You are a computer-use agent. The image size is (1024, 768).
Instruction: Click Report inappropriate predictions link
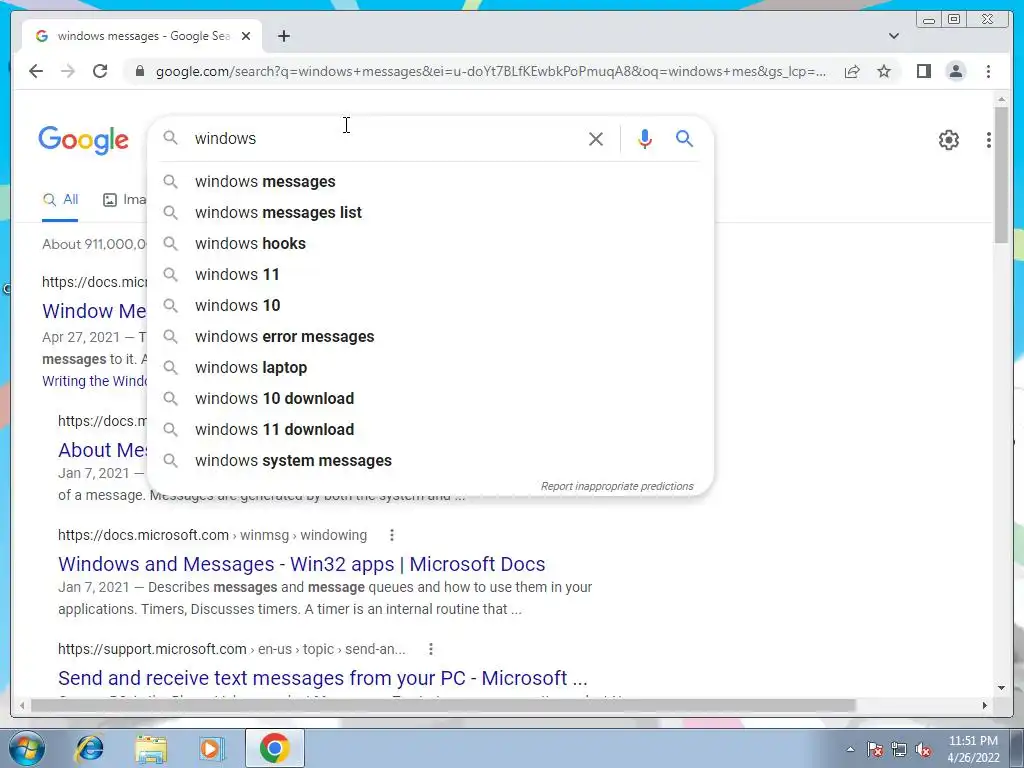(x=617, y=486)
